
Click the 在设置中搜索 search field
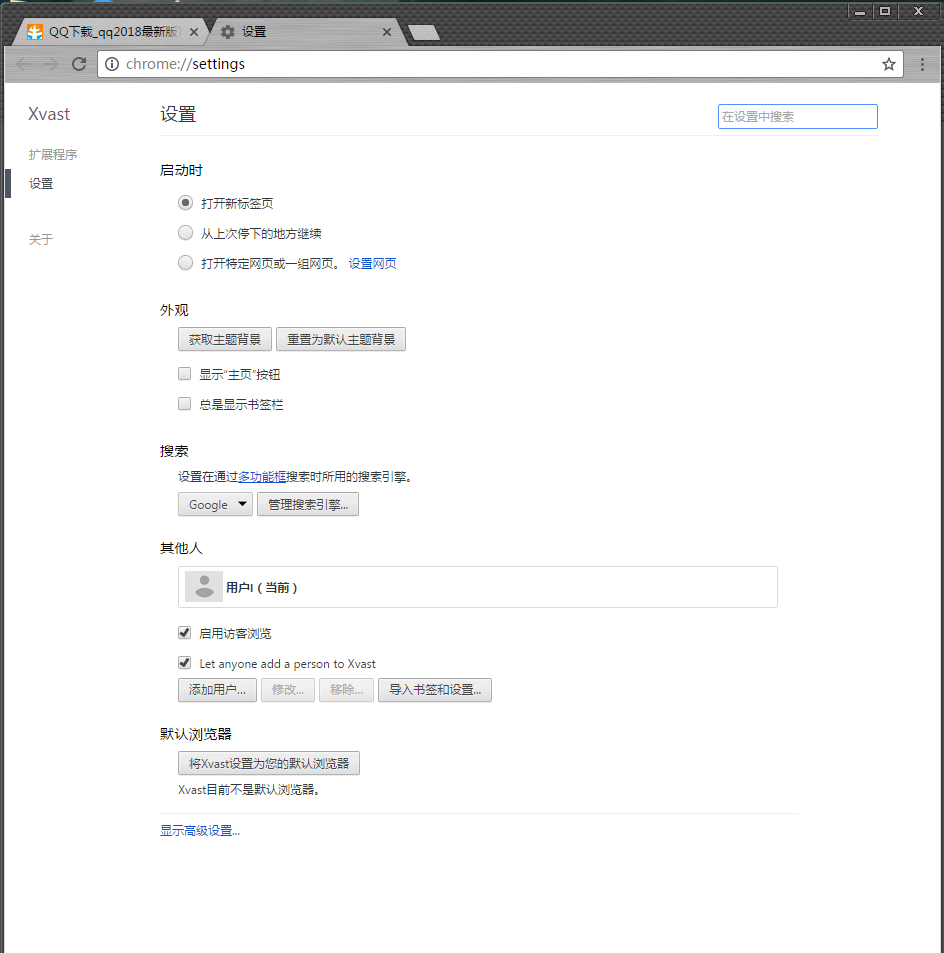[797, 117]
